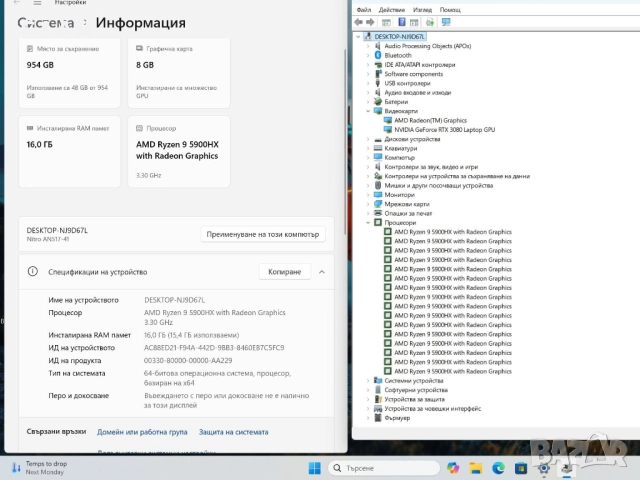The image size is (640, 480).
Task: Open the Copilot icon on the taskbar
Action: 454,468
